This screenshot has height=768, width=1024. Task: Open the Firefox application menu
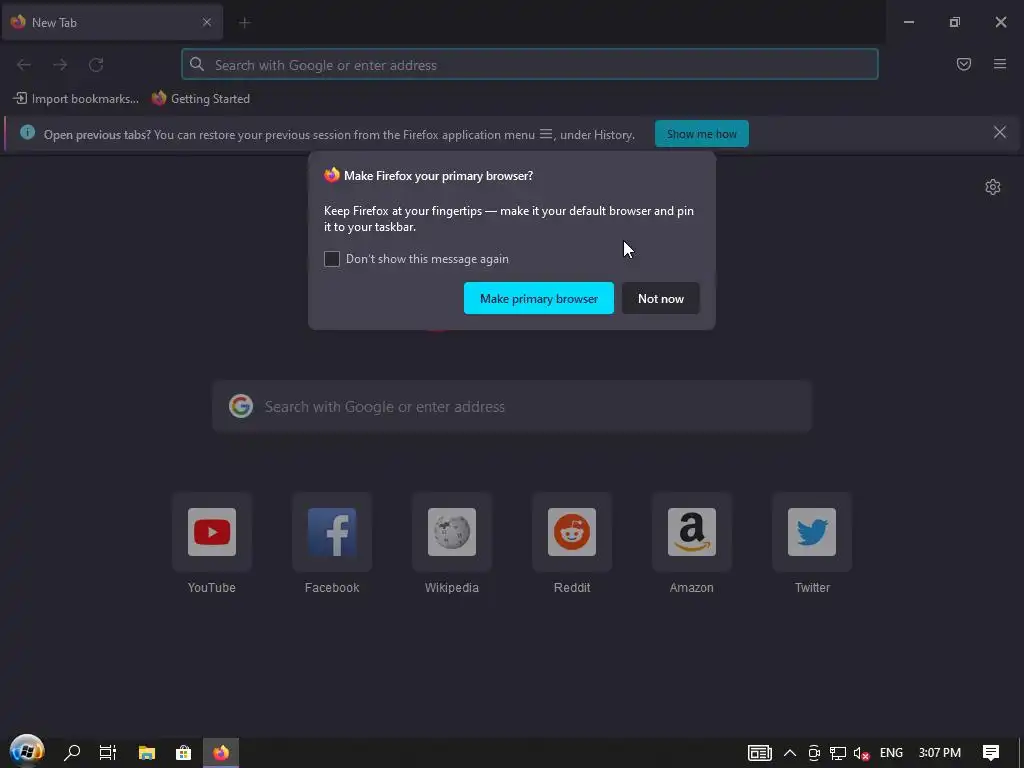(x=1000, y=64)
